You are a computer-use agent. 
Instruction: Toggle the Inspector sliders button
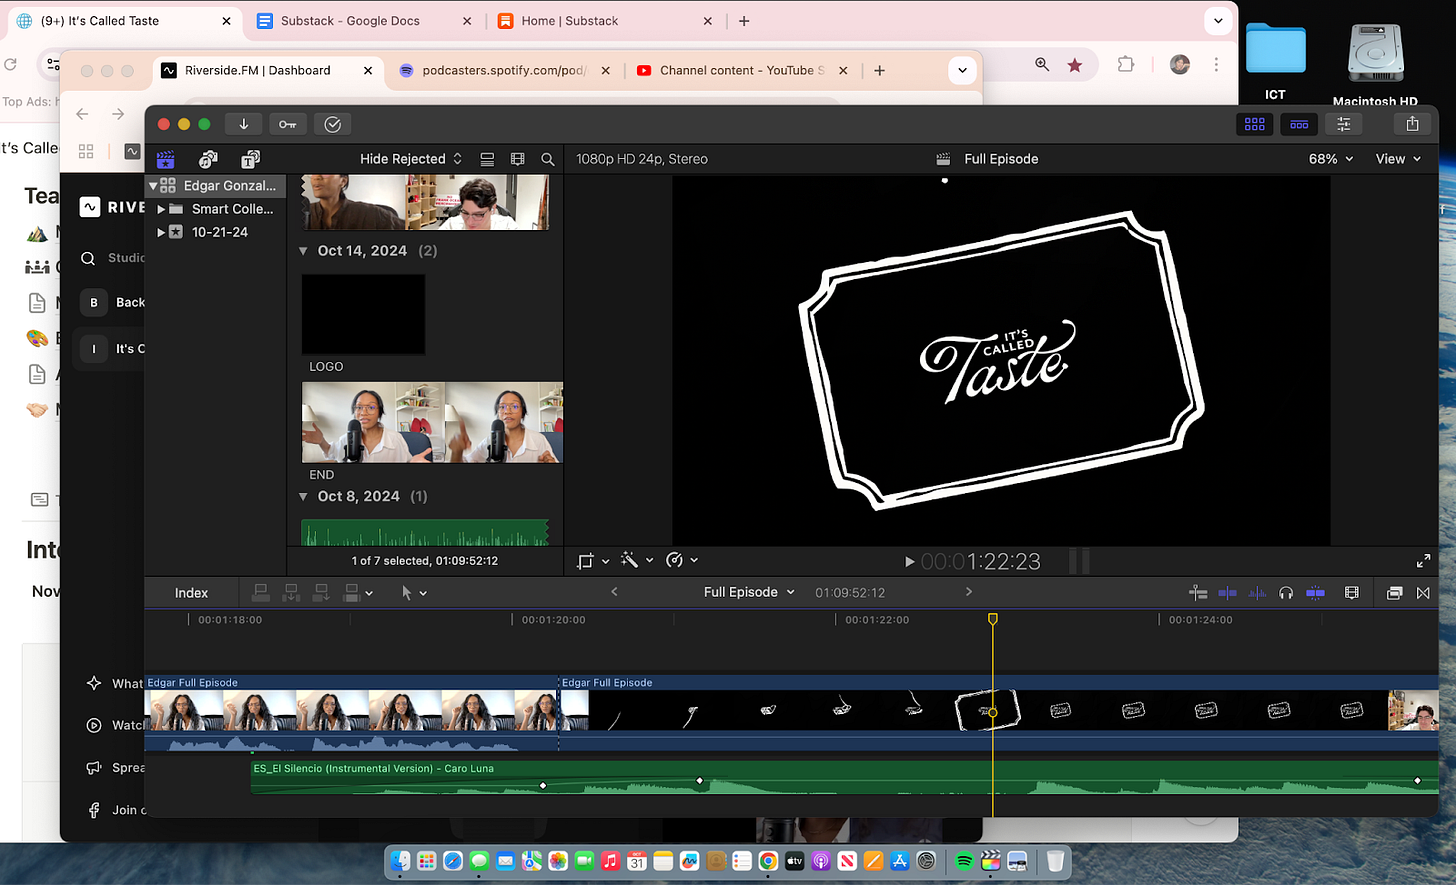coord(1344,124)
